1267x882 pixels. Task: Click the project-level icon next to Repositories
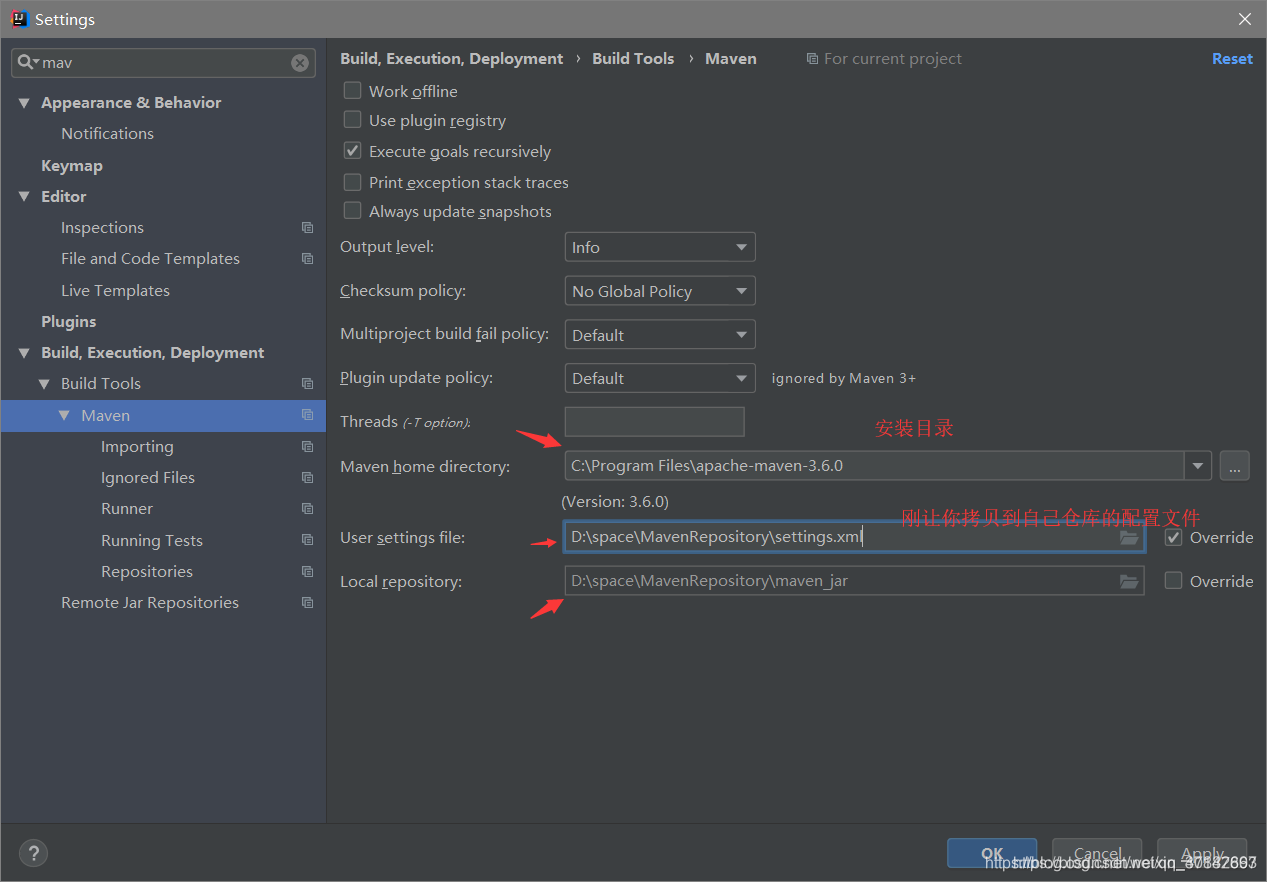[307, 572]
